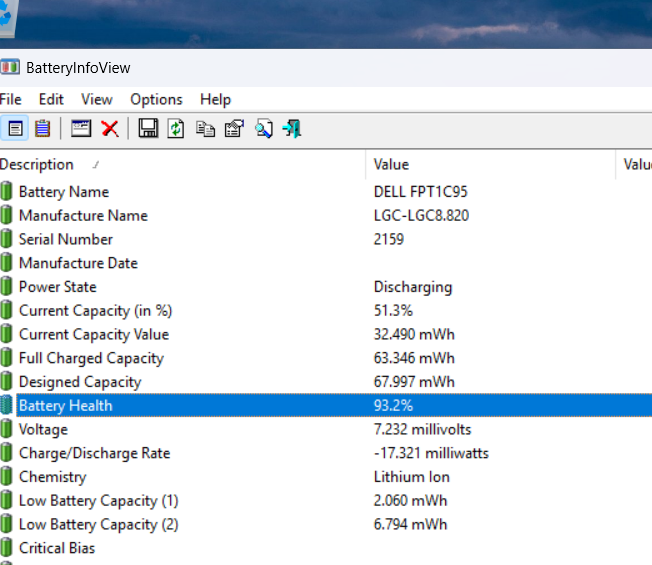Click the serial number value 2159

pyautogui.click(x=389, y=239)
